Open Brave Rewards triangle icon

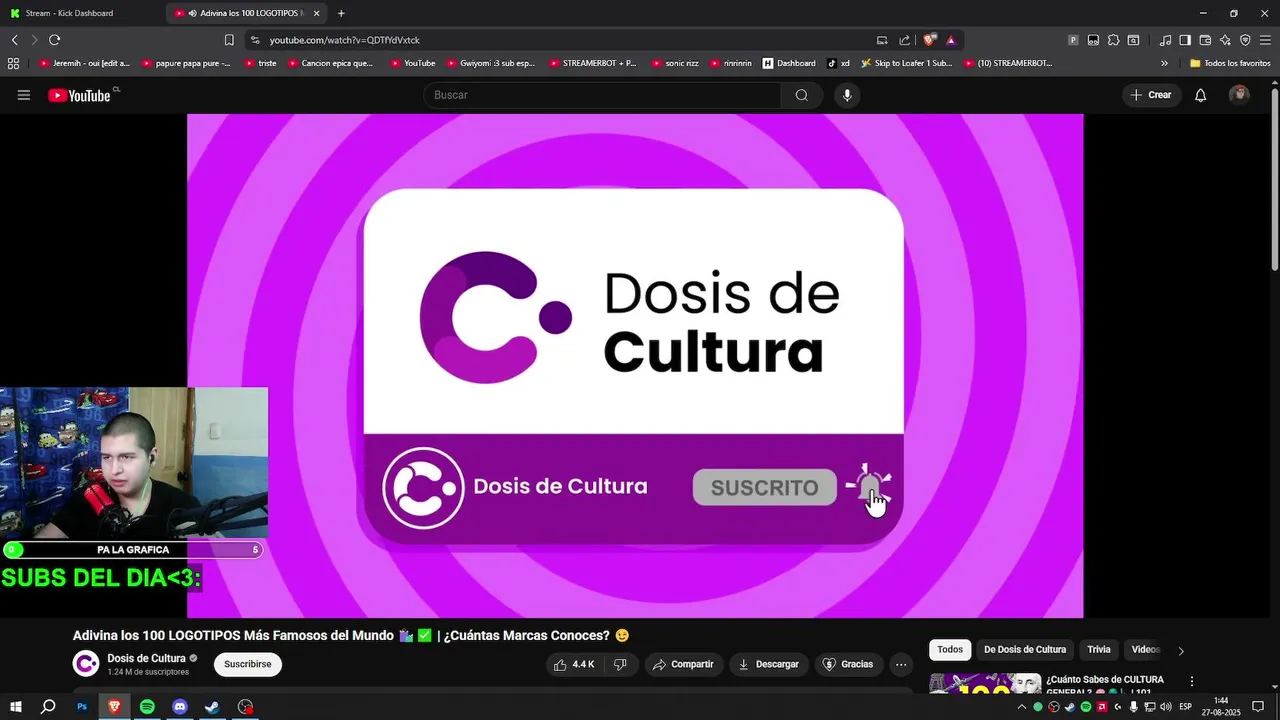tap(951, 40)
